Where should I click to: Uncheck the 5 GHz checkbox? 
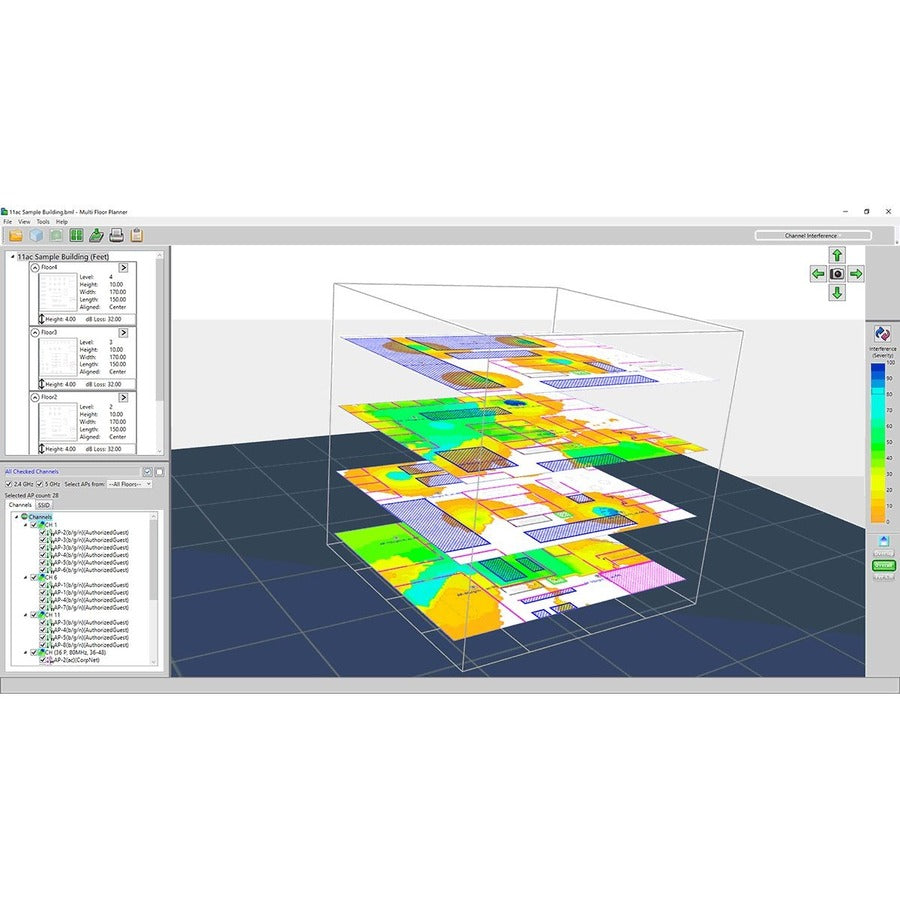pyautogui.click(x=41, y=484)
